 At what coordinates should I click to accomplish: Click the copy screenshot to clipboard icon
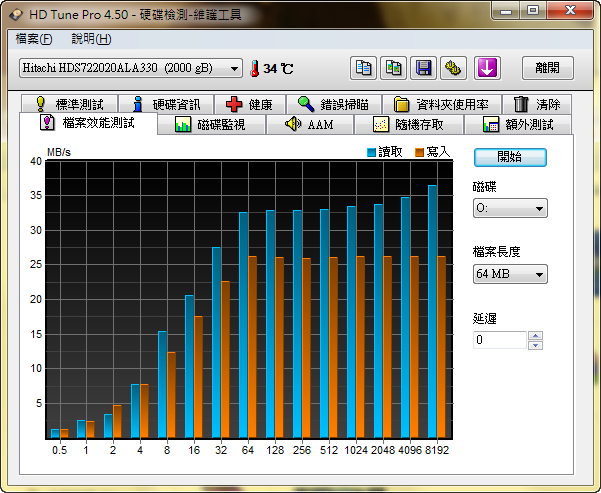(393, 68)
